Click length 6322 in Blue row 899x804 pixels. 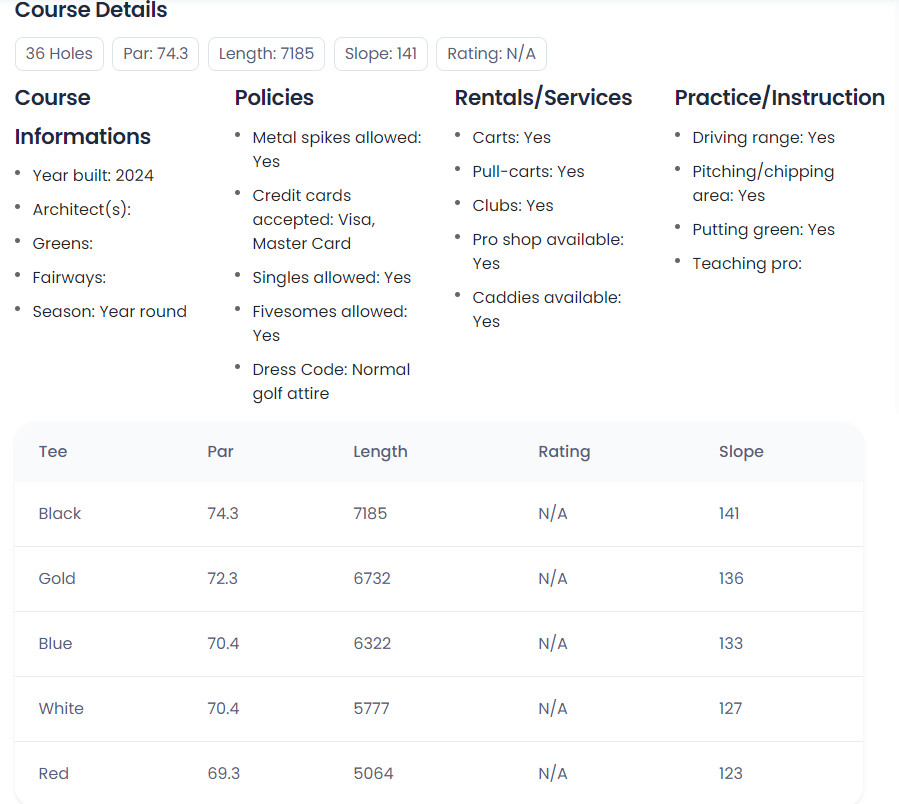click(x=372, y=643)
